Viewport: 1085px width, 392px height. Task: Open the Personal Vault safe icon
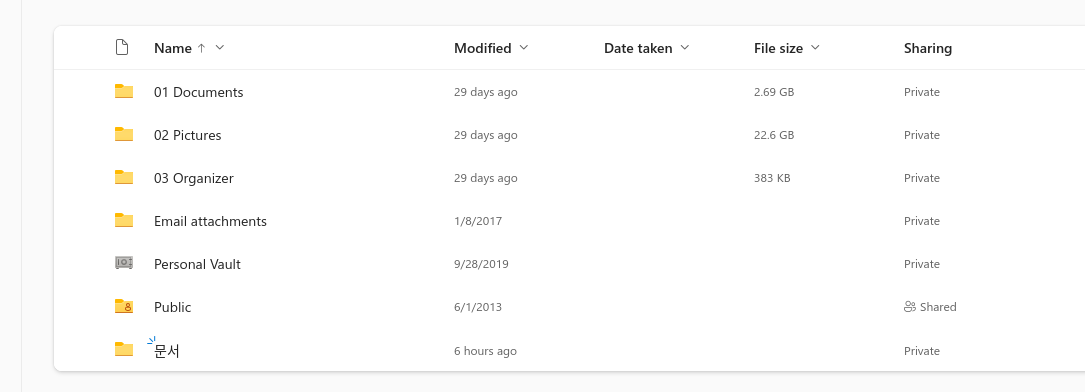124,263
